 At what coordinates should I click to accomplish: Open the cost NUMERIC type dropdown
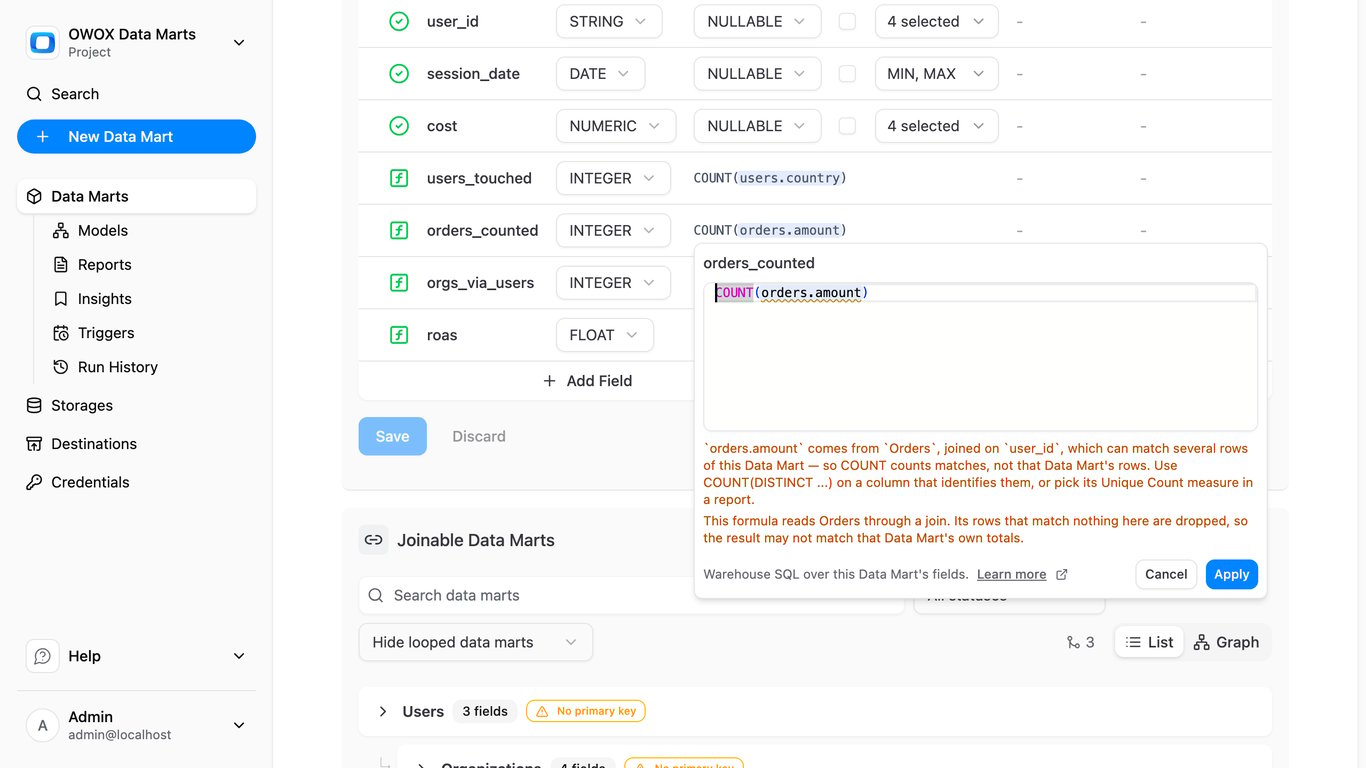click(x=616, y=126)
